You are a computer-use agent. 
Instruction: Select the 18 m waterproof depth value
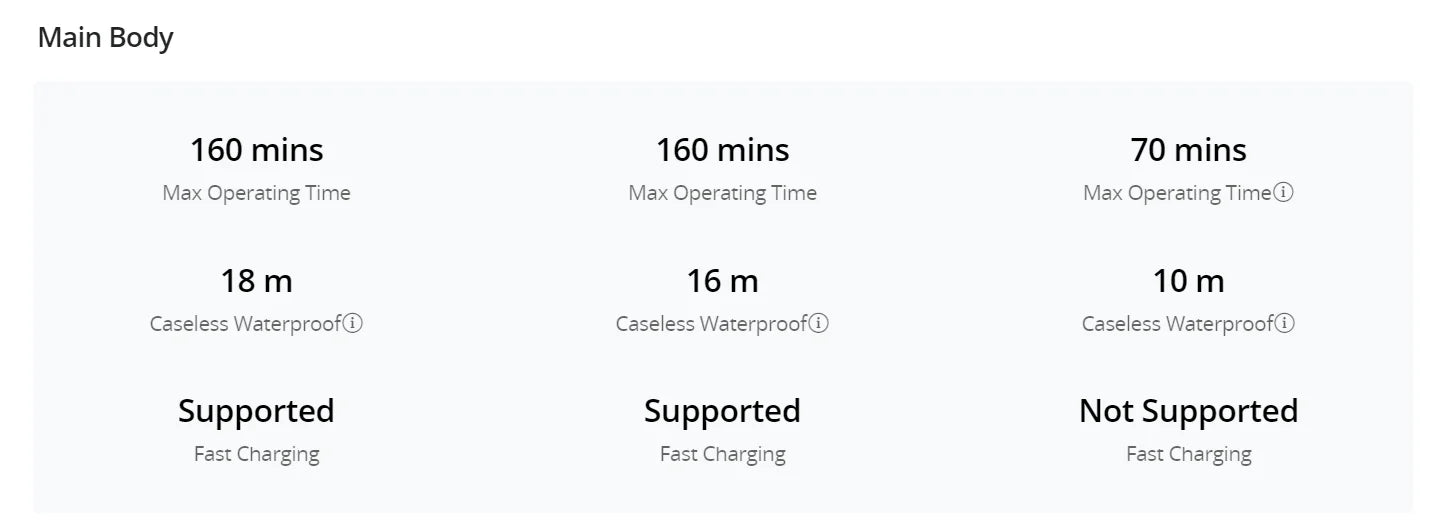pos(257,281)
